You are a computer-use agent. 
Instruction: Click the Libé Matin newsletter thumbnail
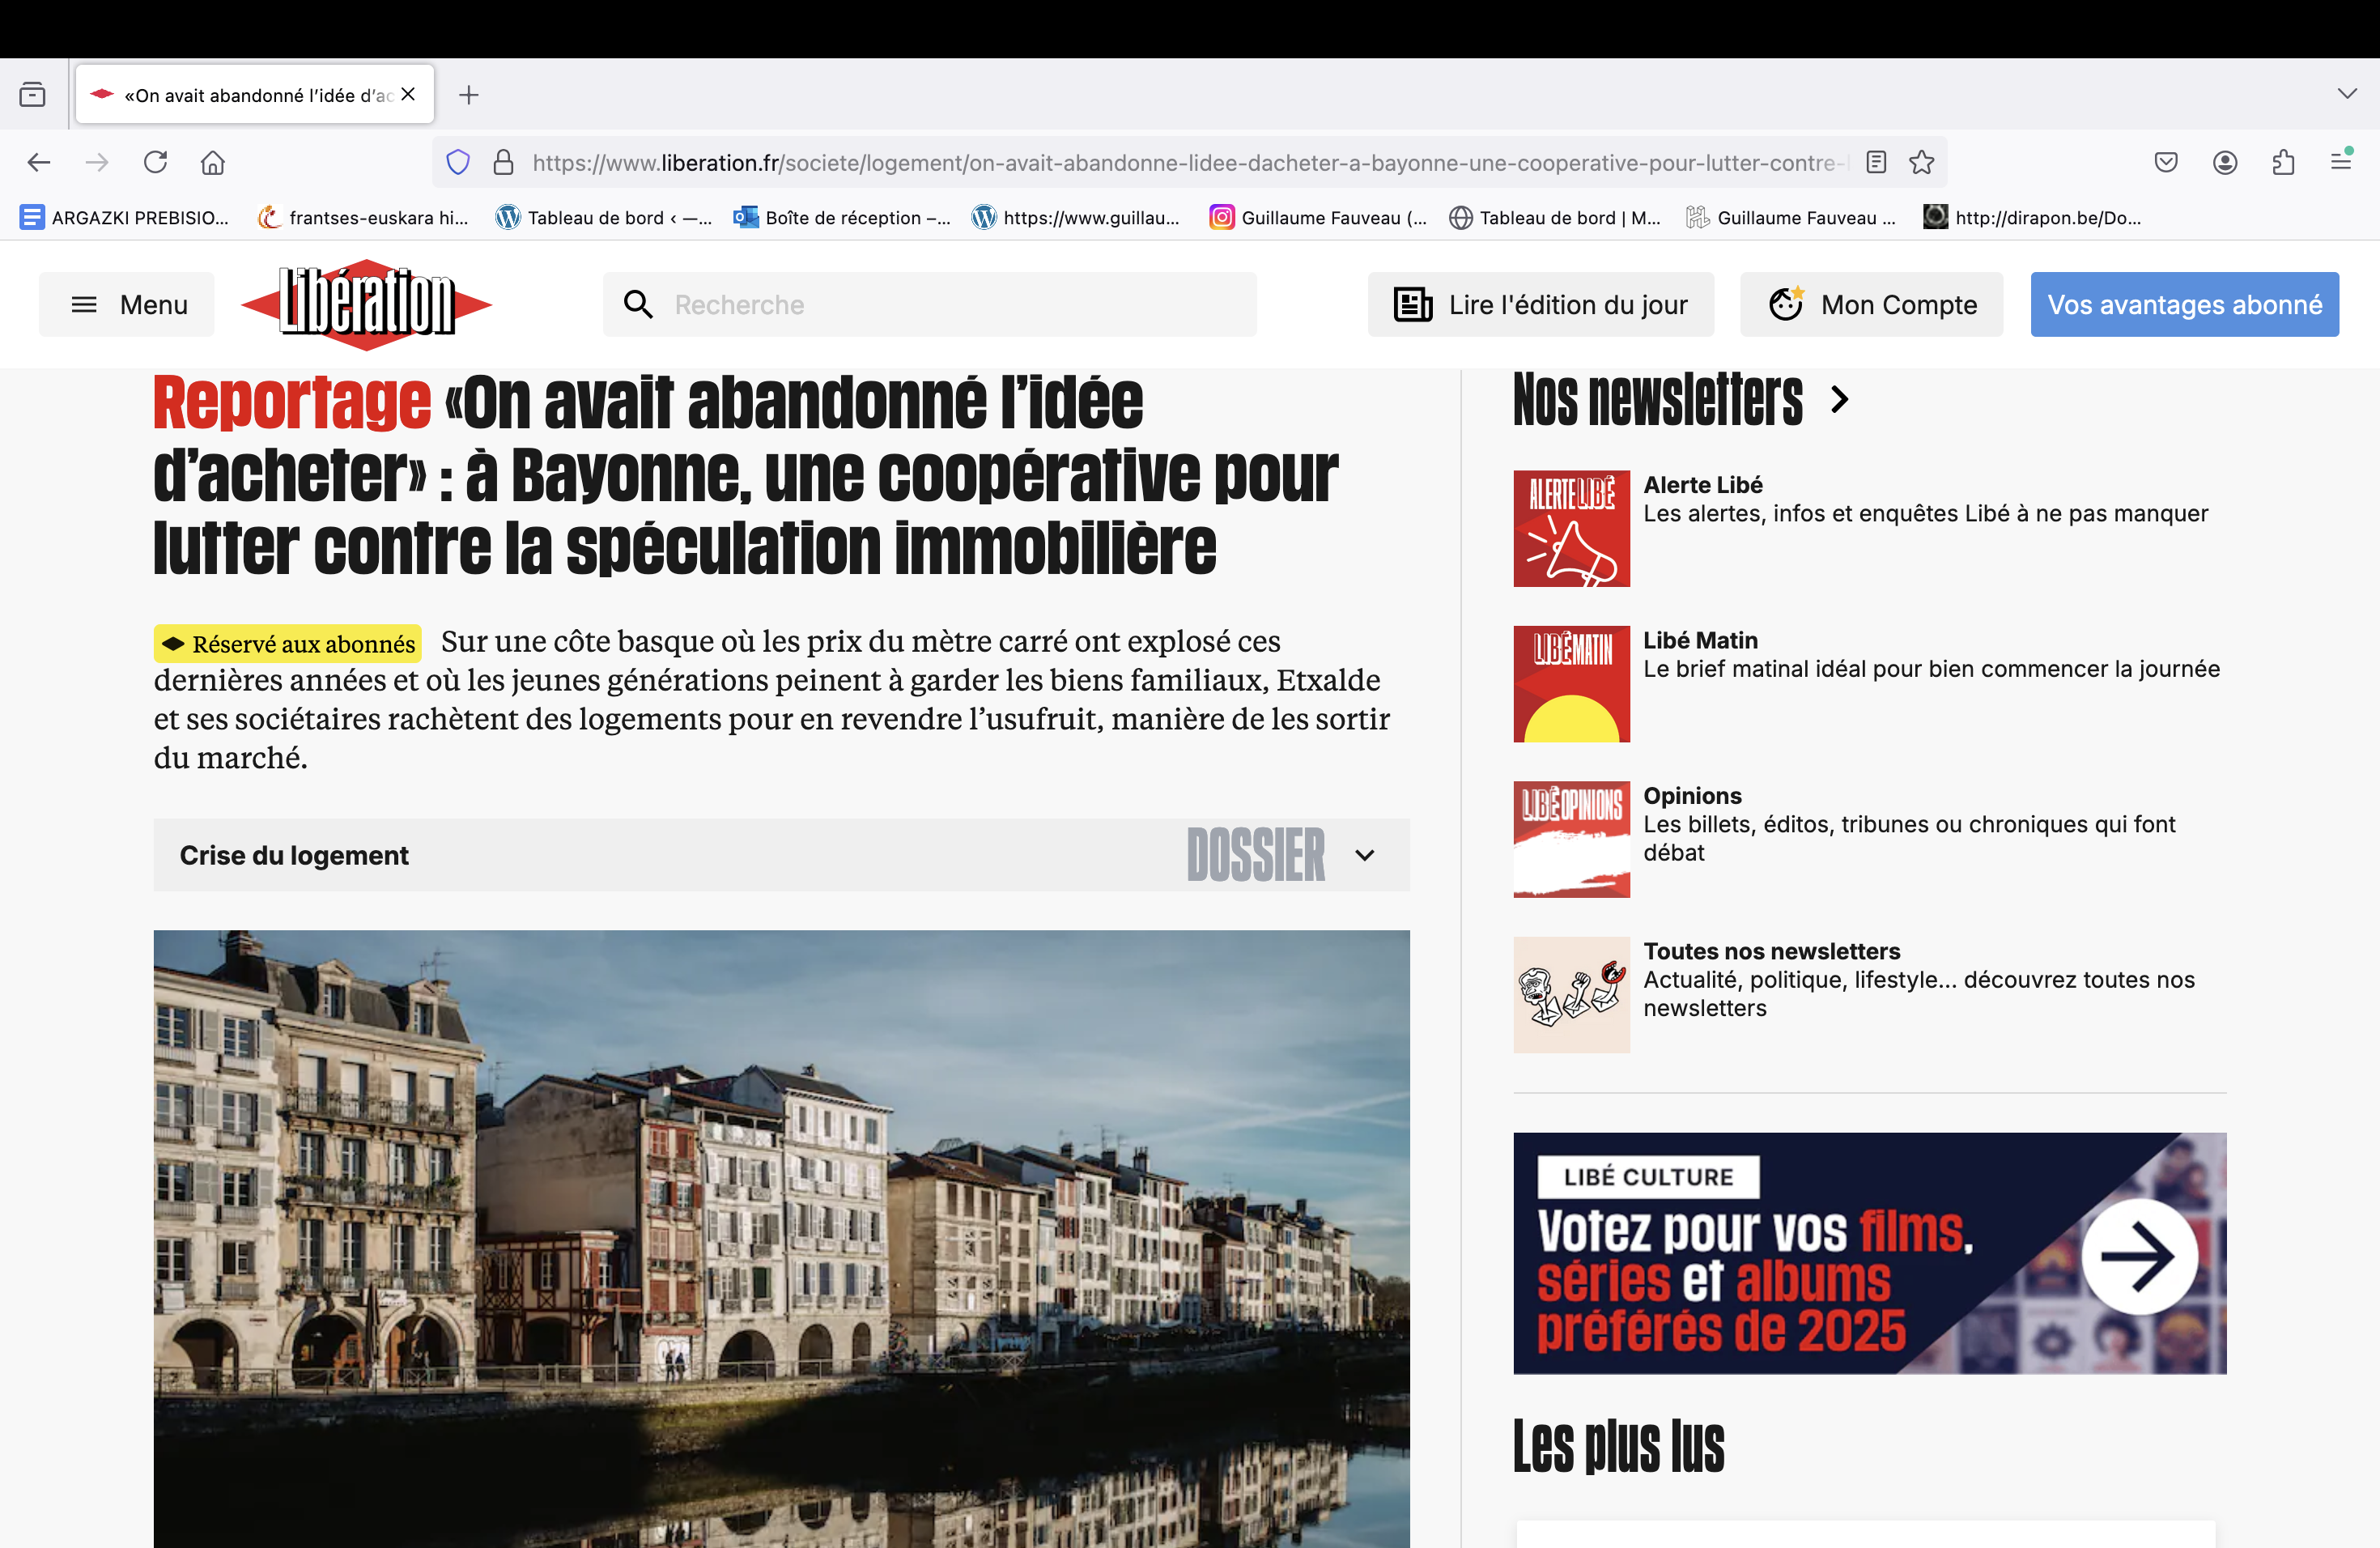tap(1571, 684)
